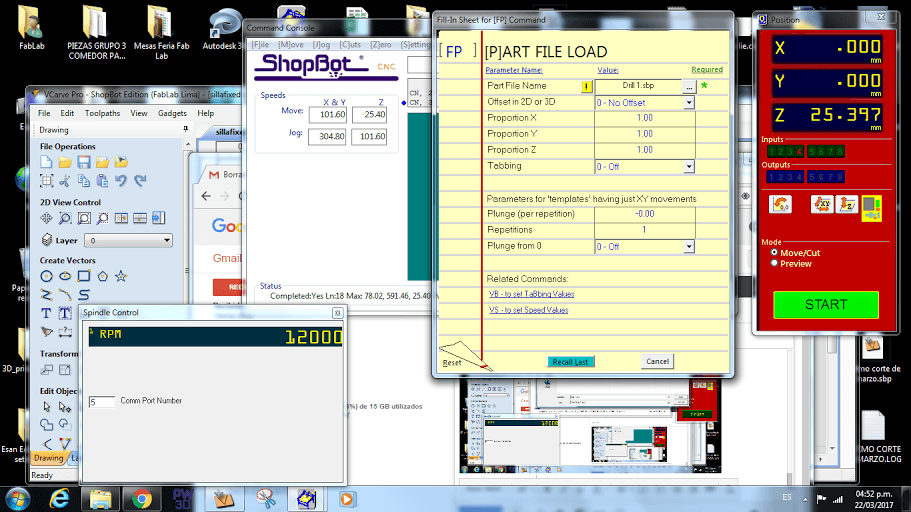The height and width of the screenshot is (512, 911).
Task: Select the Pan view tool in VCarve
Action: point(46,218)
